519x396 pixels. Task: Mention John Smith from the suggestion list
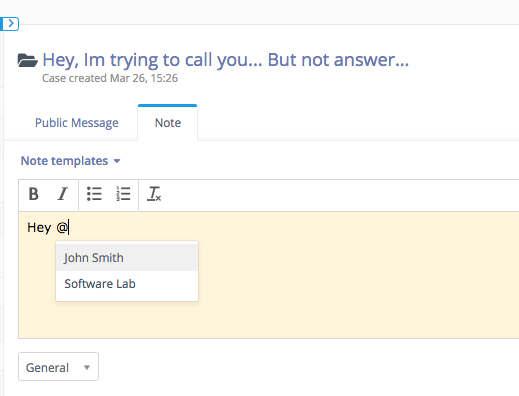(x=127, y=257)
